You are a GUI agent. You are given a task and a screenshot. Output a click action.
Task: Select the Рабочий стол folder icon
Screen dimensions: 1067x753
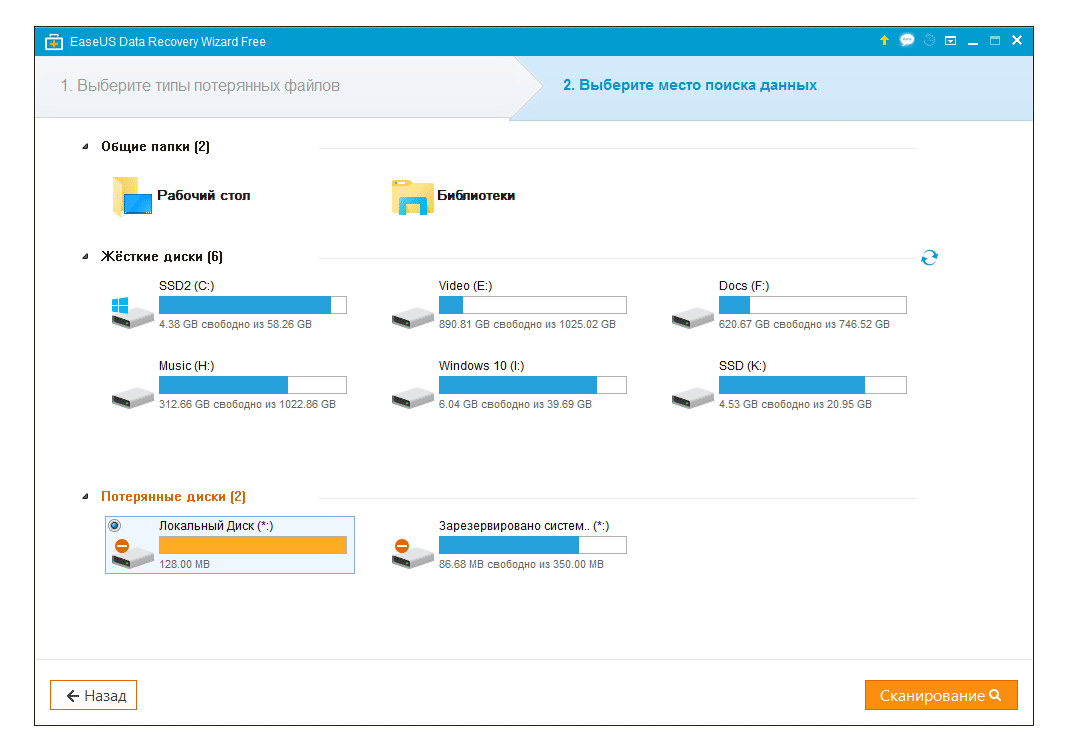tap(132, 197)
